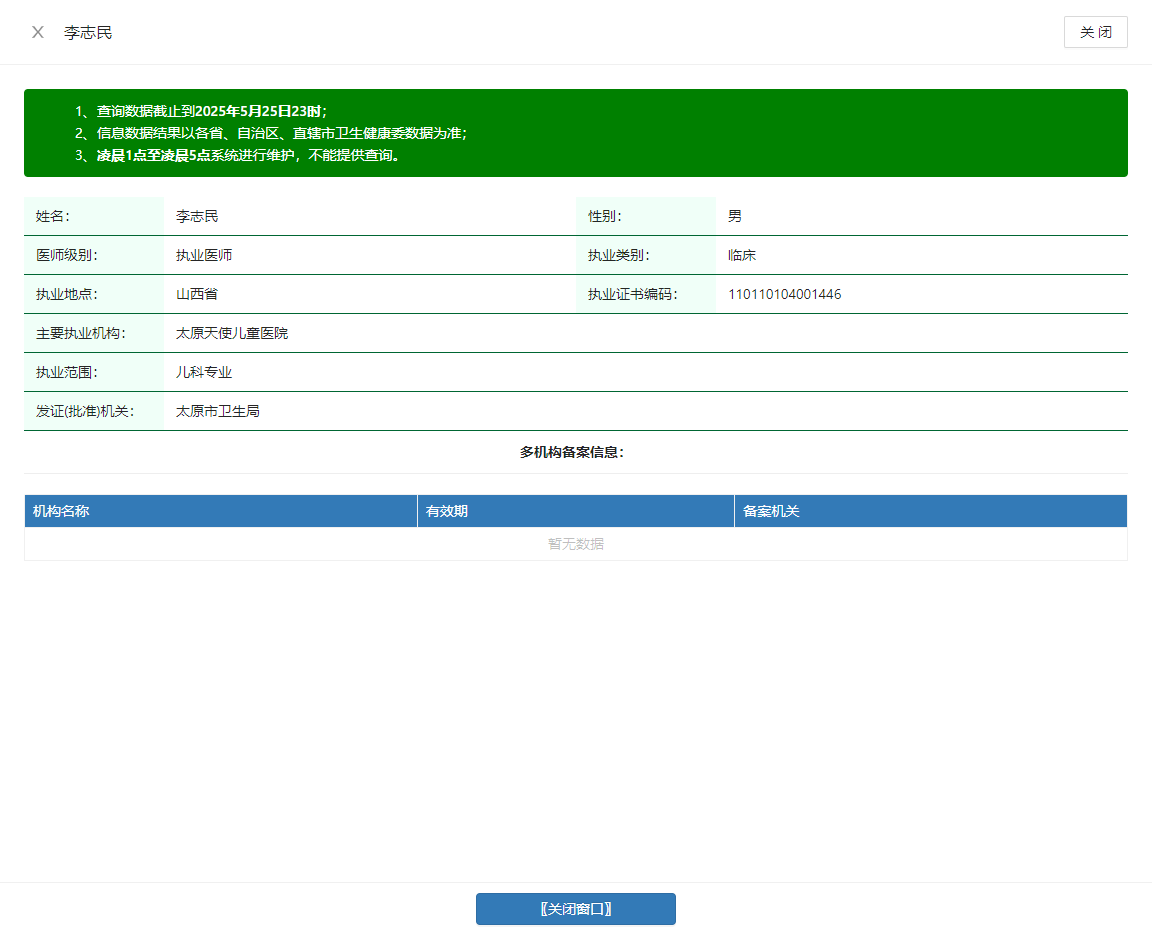
Task: Click the 执业范围 value 儿科专业
Action: pyautogui.click(x=204, y=372)
